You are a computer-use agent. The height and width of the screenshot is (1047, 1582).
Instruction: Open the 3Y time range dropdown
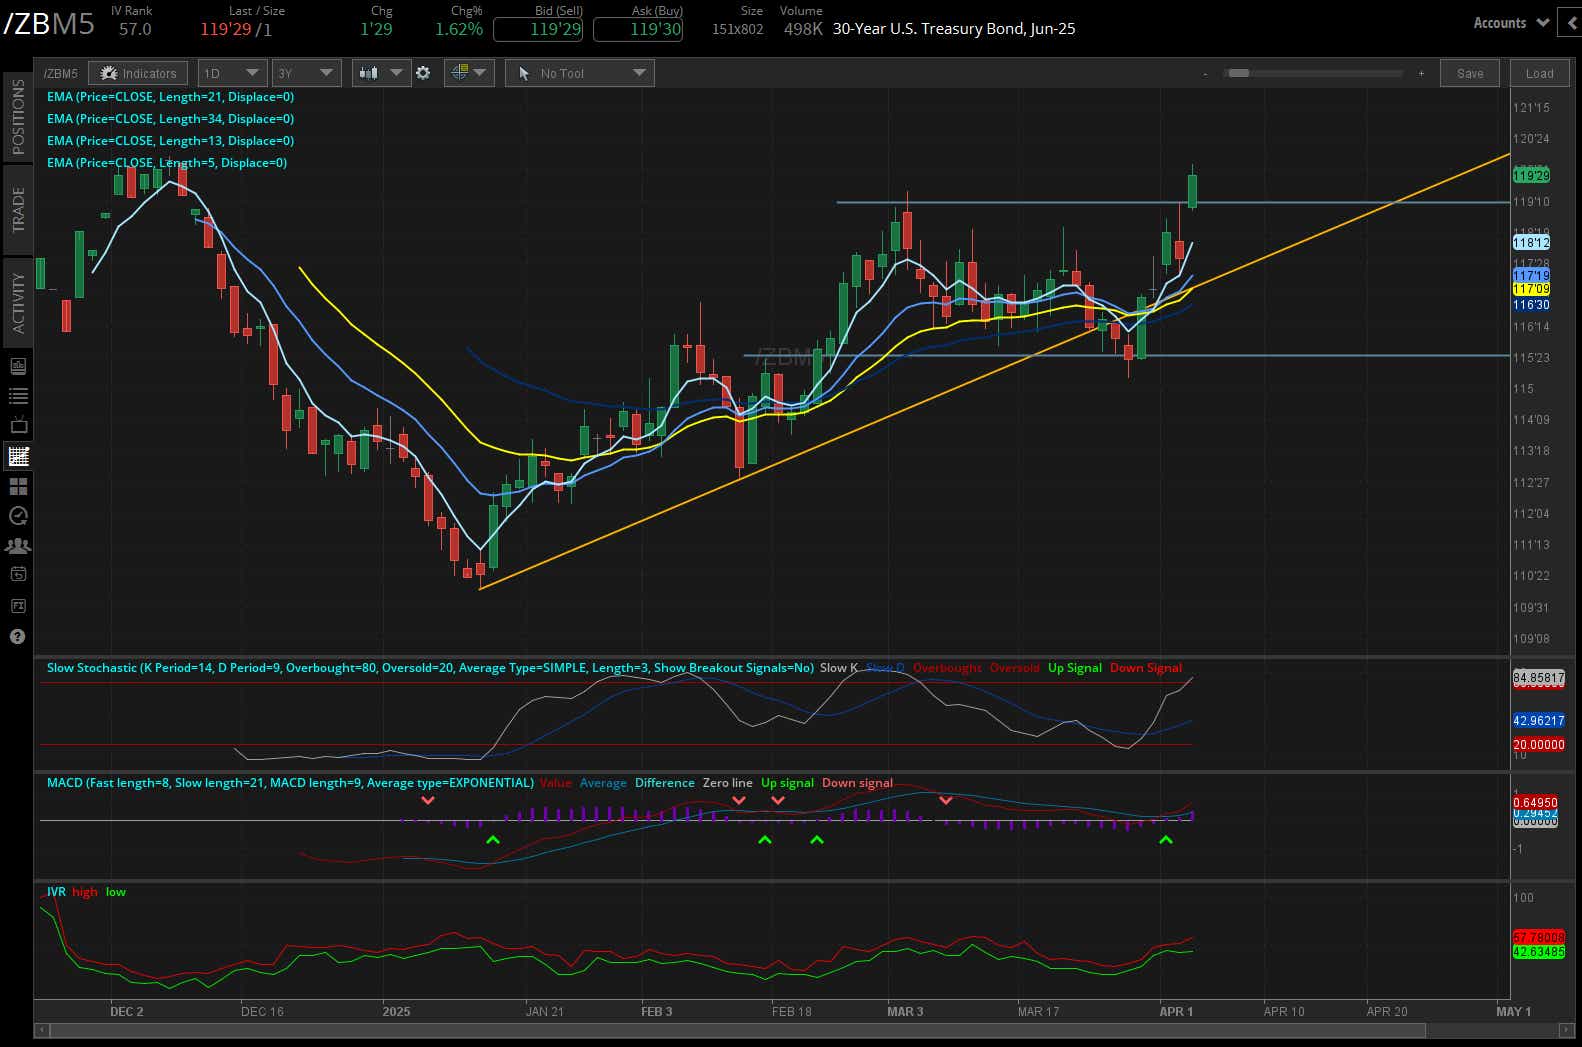[x=306, y=73]
